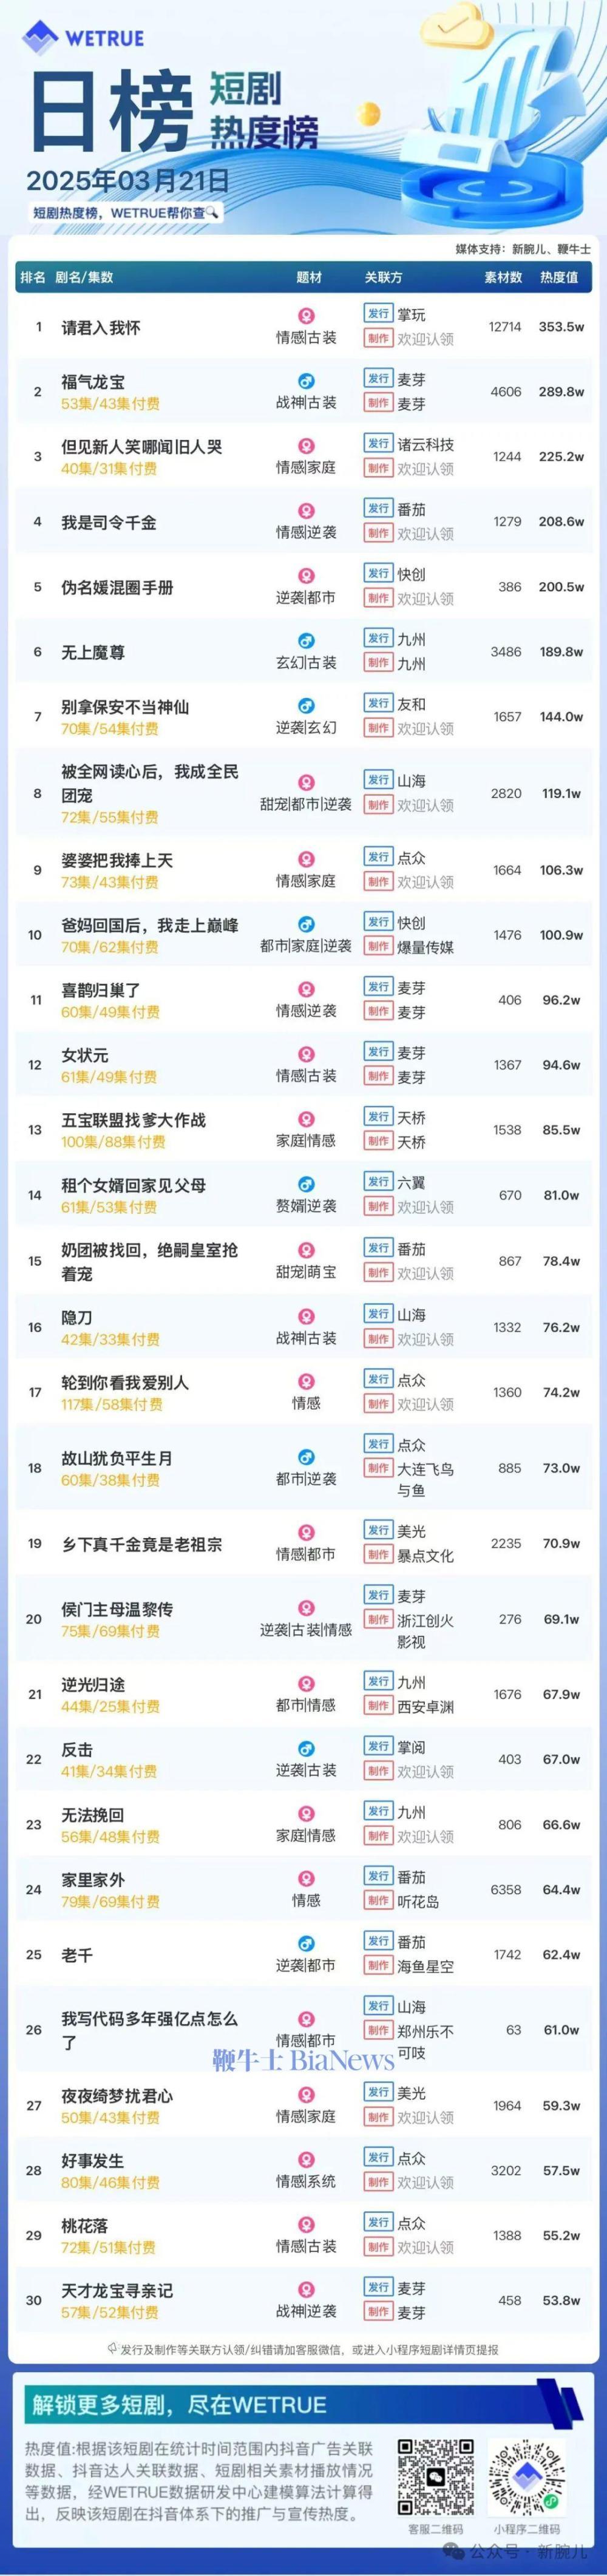Click the male gender icon for 福气龙宝
607x2576 pixels.
(x=306, y=381)
